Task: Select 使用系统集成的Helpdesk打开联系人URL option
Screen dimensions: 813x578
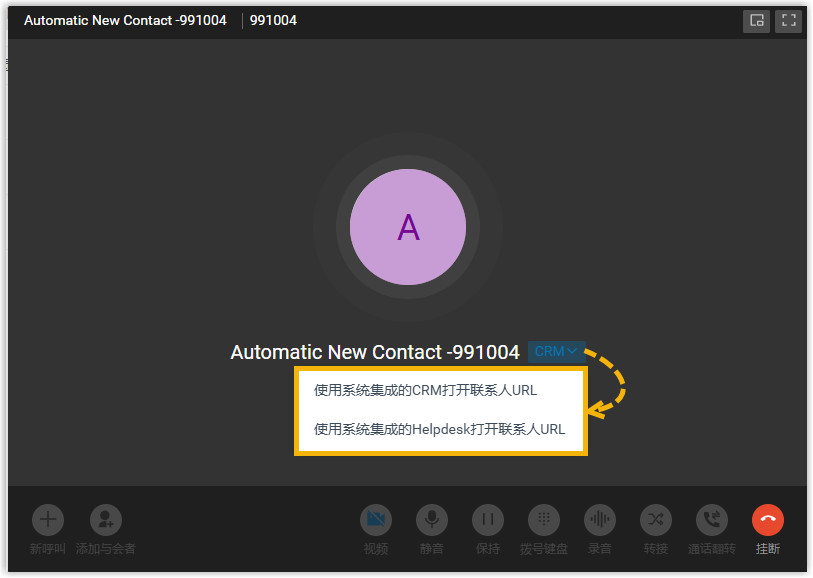Action: point(439,430)
